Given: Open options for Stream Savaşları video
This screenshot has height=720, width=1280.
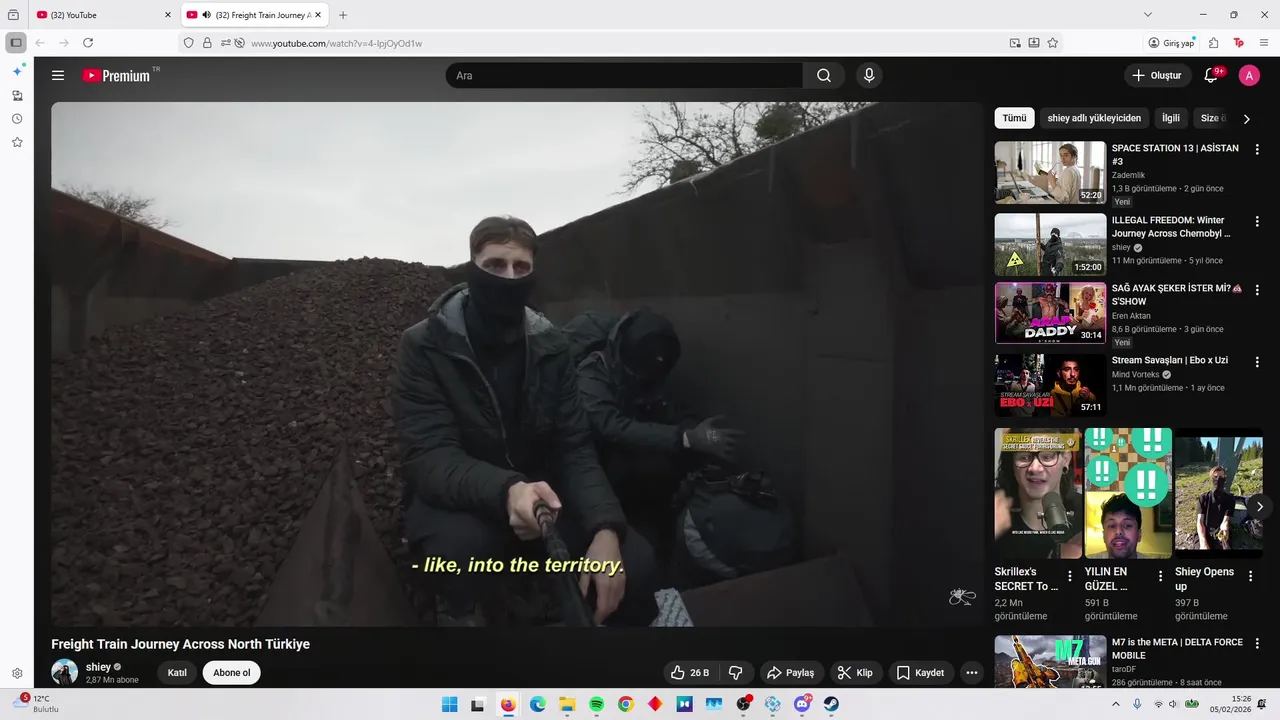Looking at the screenshot, I should coord(1257,362).
